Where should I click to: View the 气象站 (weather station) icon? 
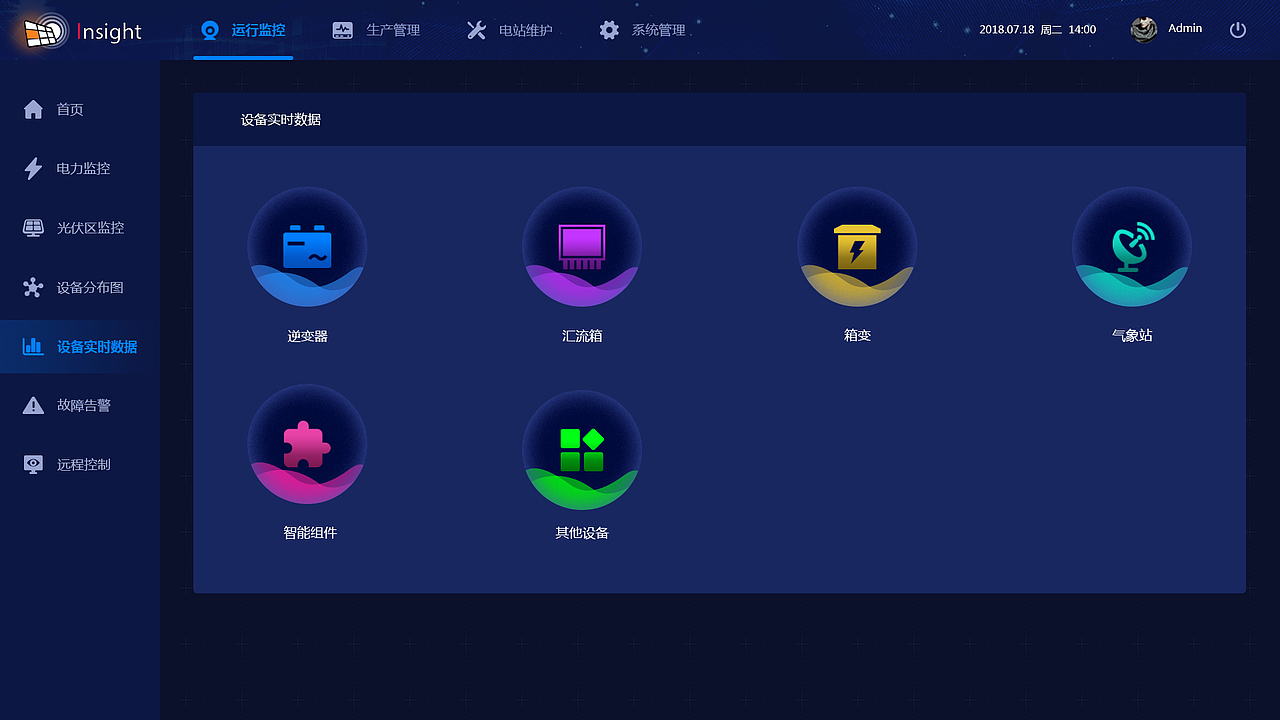click(x=1132, y=247)
